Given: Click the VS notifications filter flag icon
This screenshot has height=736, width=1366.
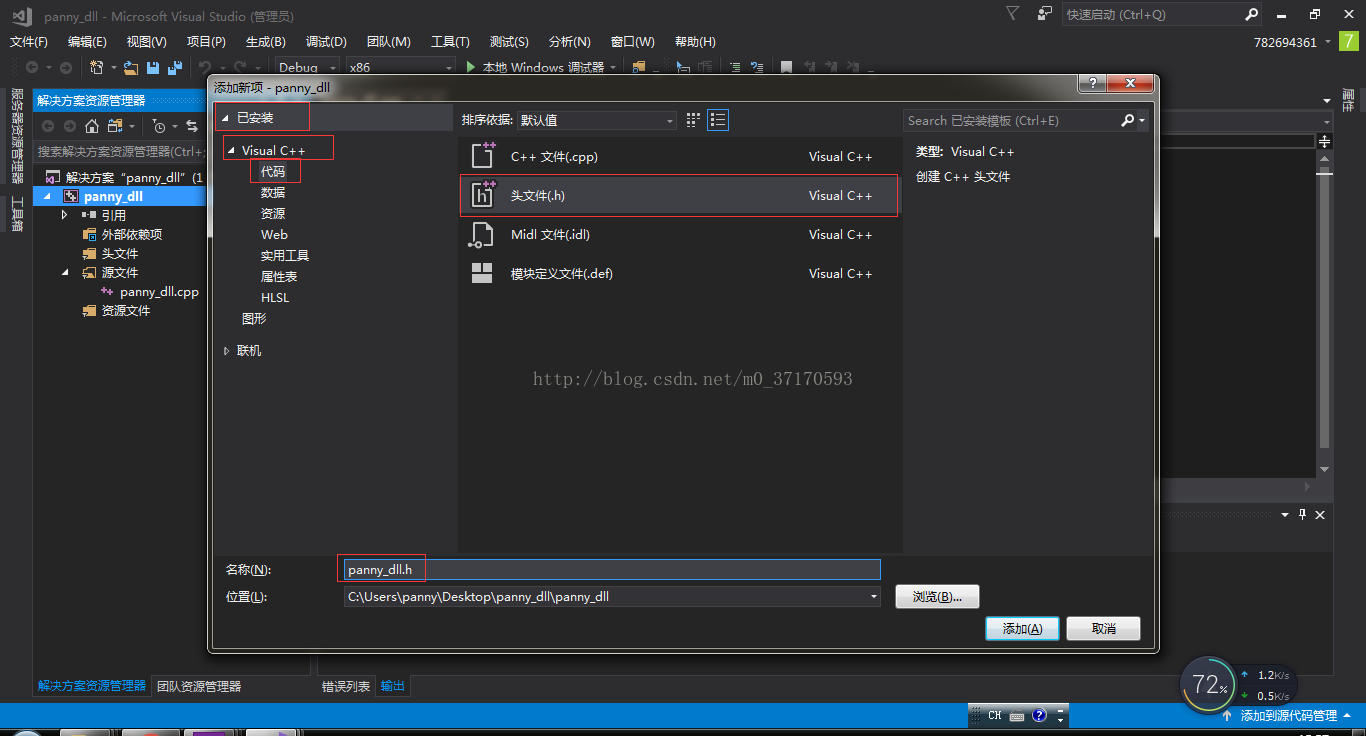Looking at the screenshot, I should [x=1013, y=13].
